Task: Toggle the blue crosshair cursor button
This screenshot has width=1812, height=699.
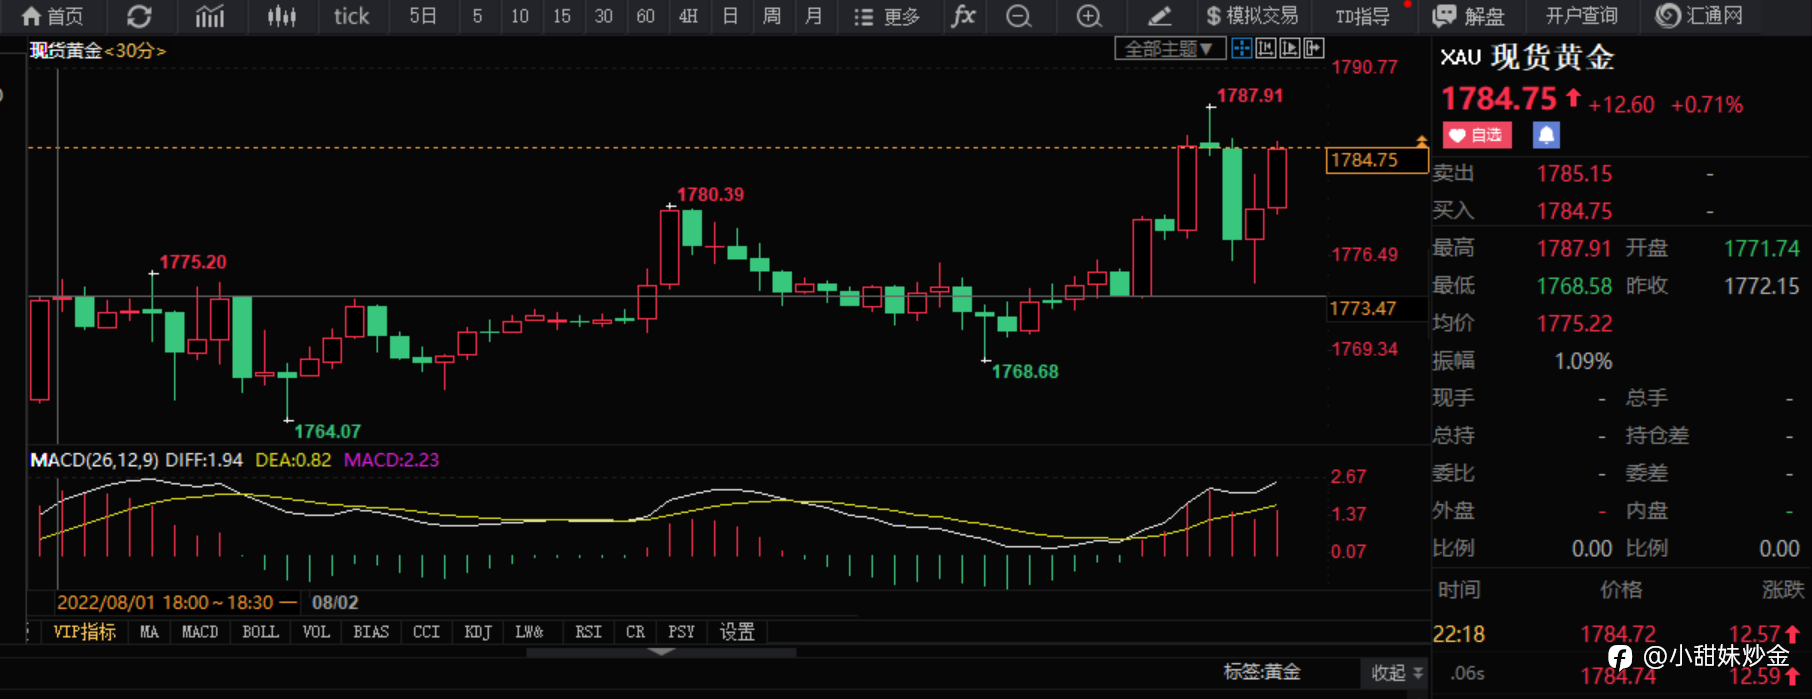Action: tap(1241, 48)
